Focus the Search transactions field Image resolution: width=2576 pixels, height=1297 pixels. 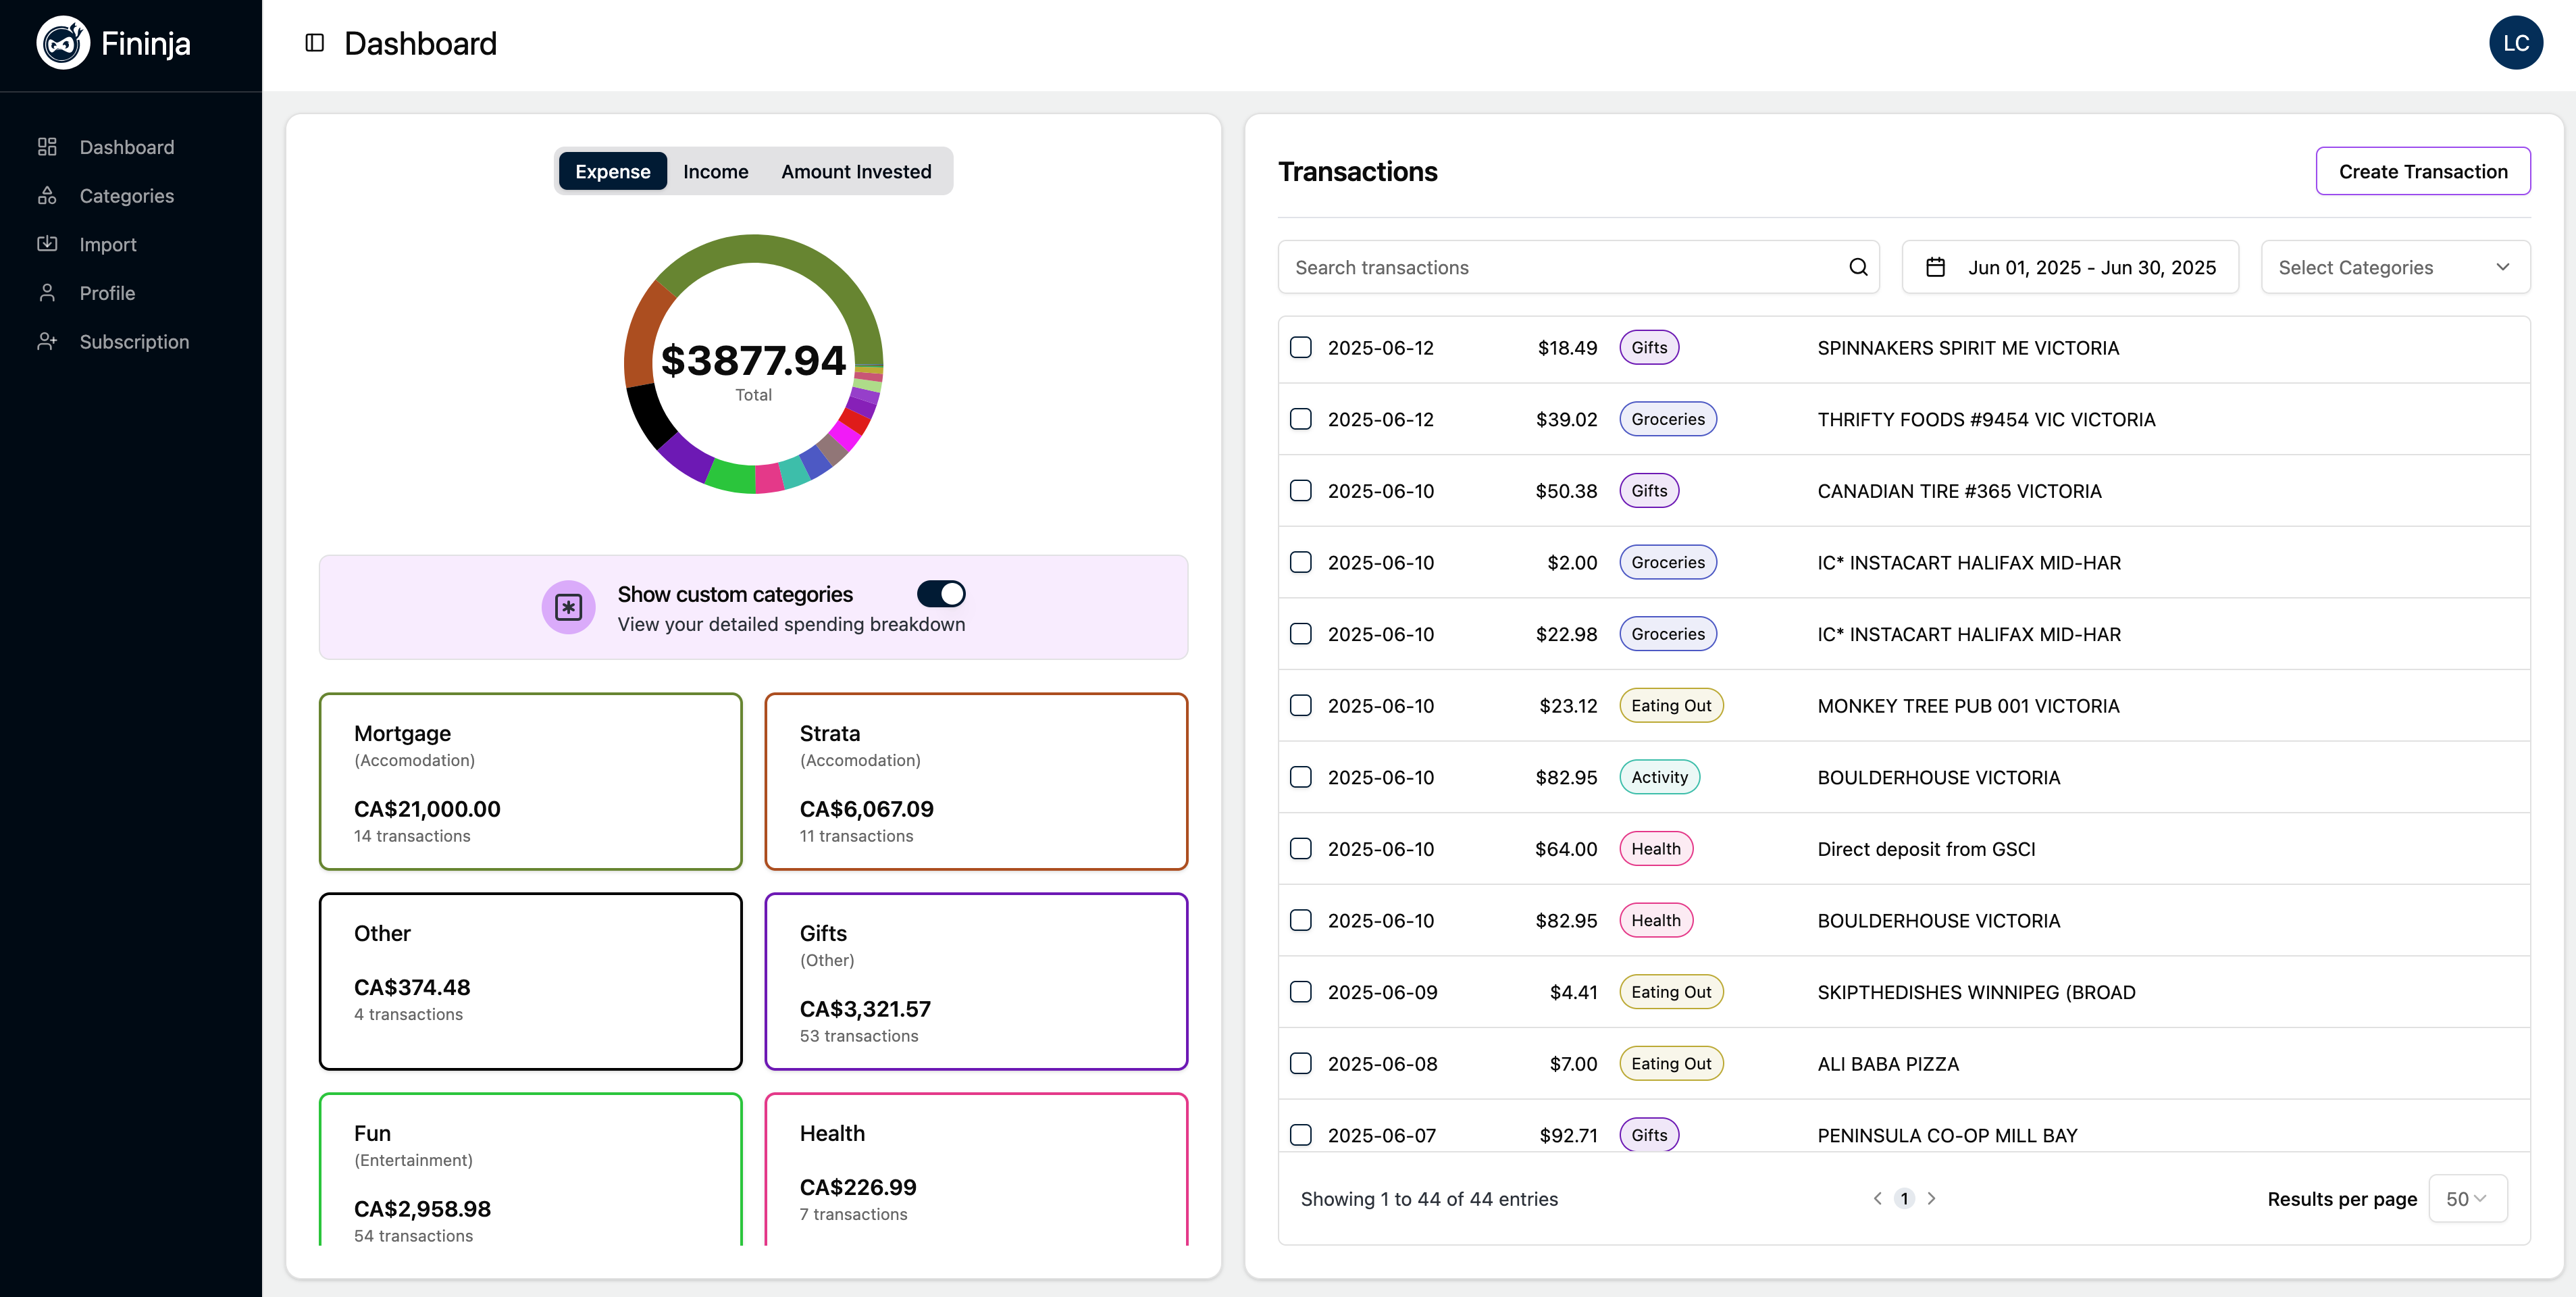[1560, 267]
